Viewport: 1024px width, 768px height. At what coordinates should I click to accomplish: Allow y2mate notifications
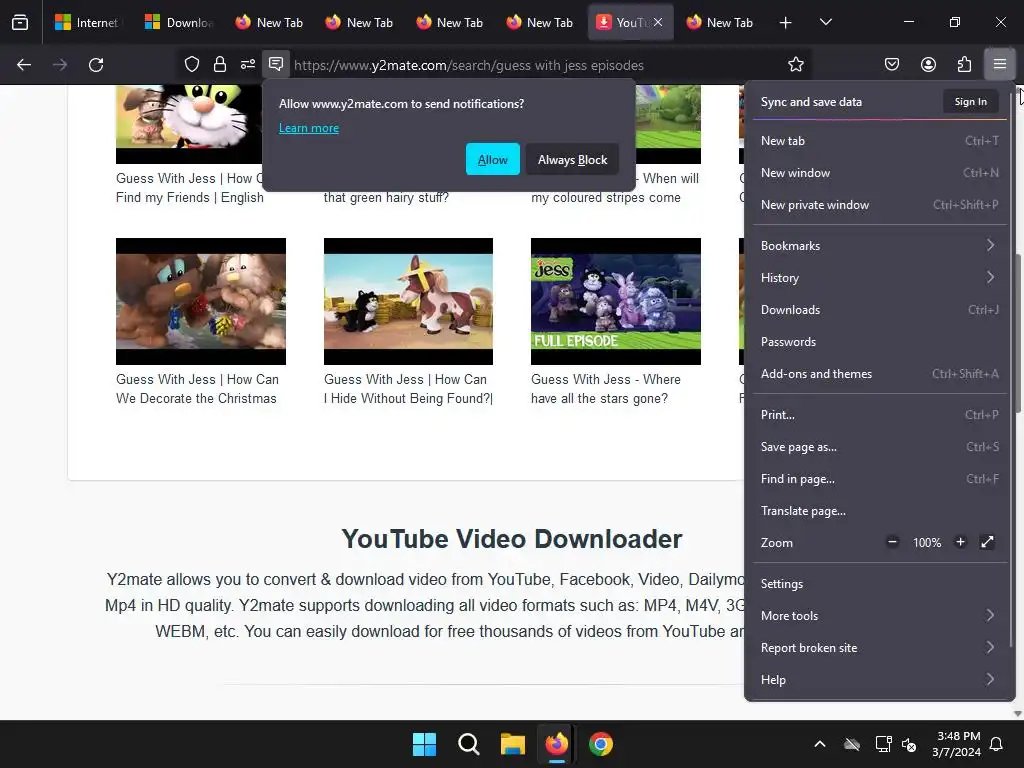492,159
